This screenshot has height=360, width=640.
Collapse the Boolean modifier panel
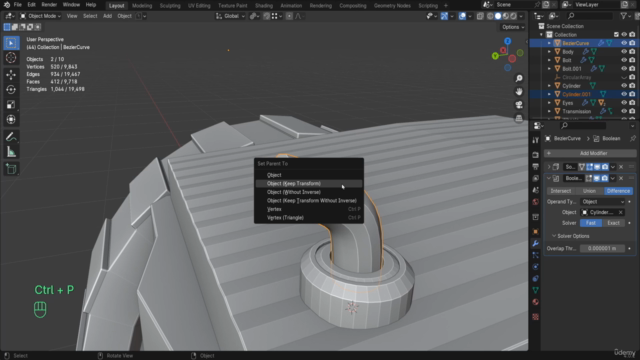coord(549,178)
